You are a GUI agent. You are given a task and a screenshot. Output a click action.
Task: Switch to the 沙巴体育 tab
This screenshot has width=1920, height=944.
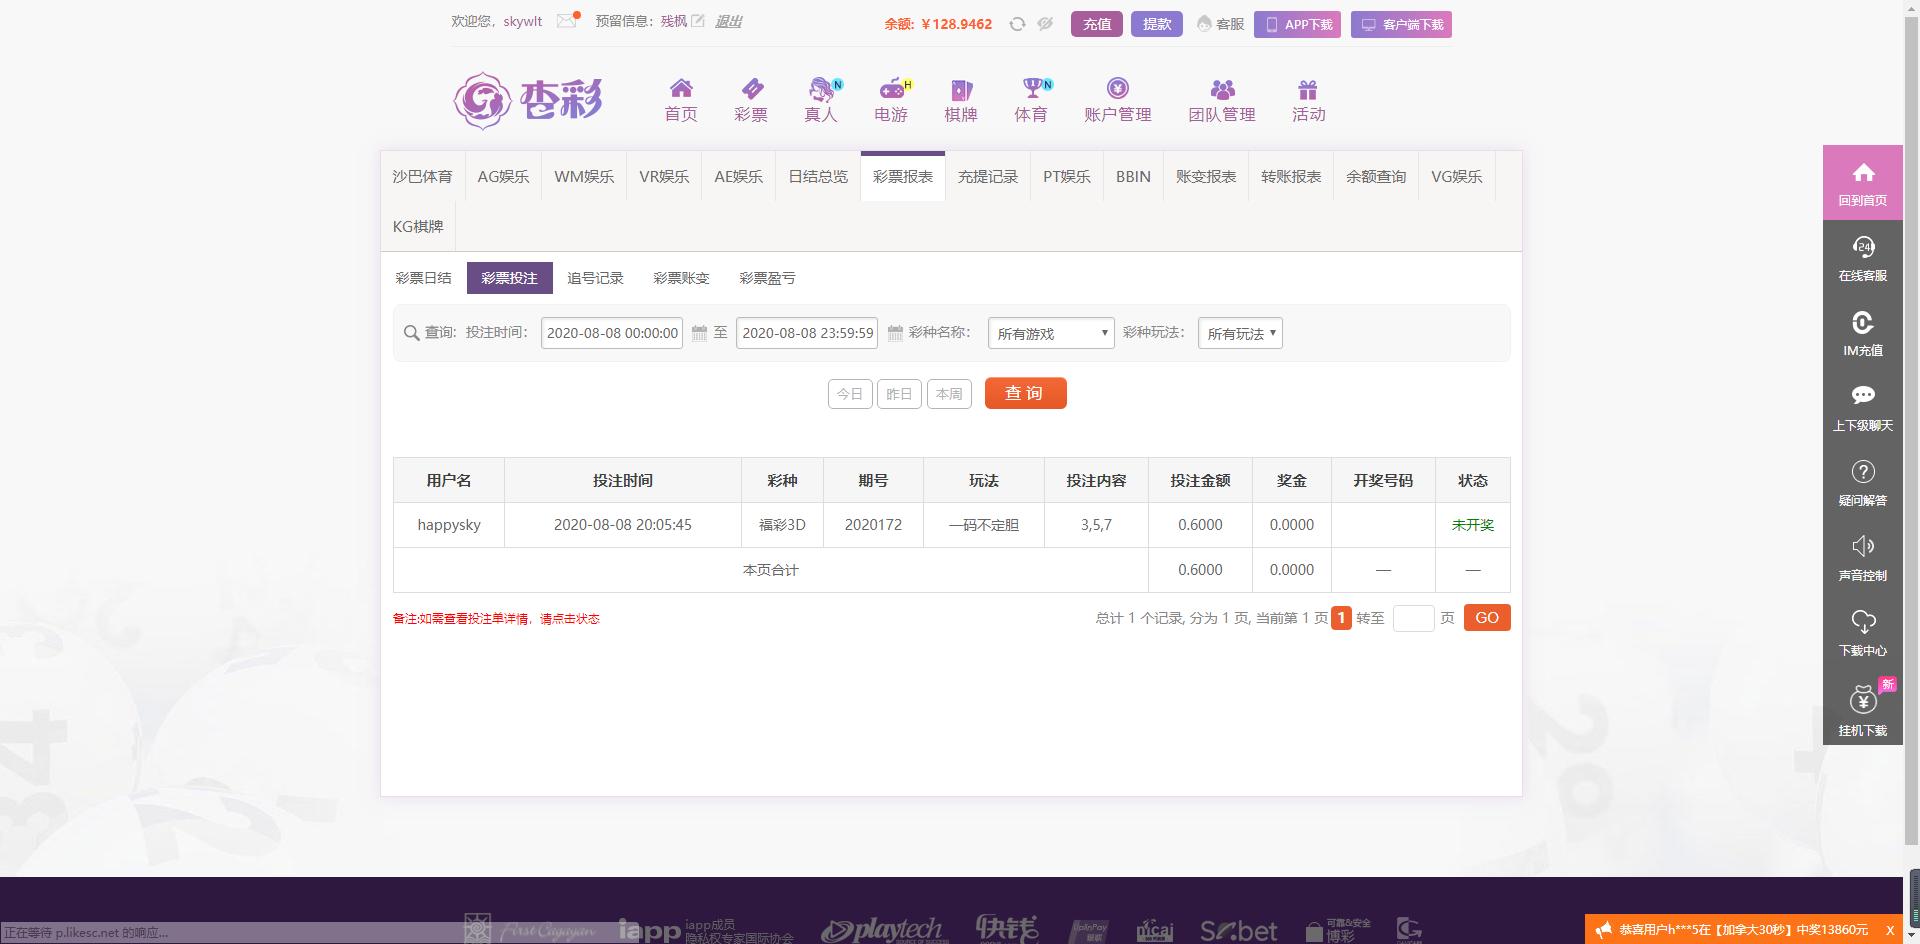[x=422, y=176]
